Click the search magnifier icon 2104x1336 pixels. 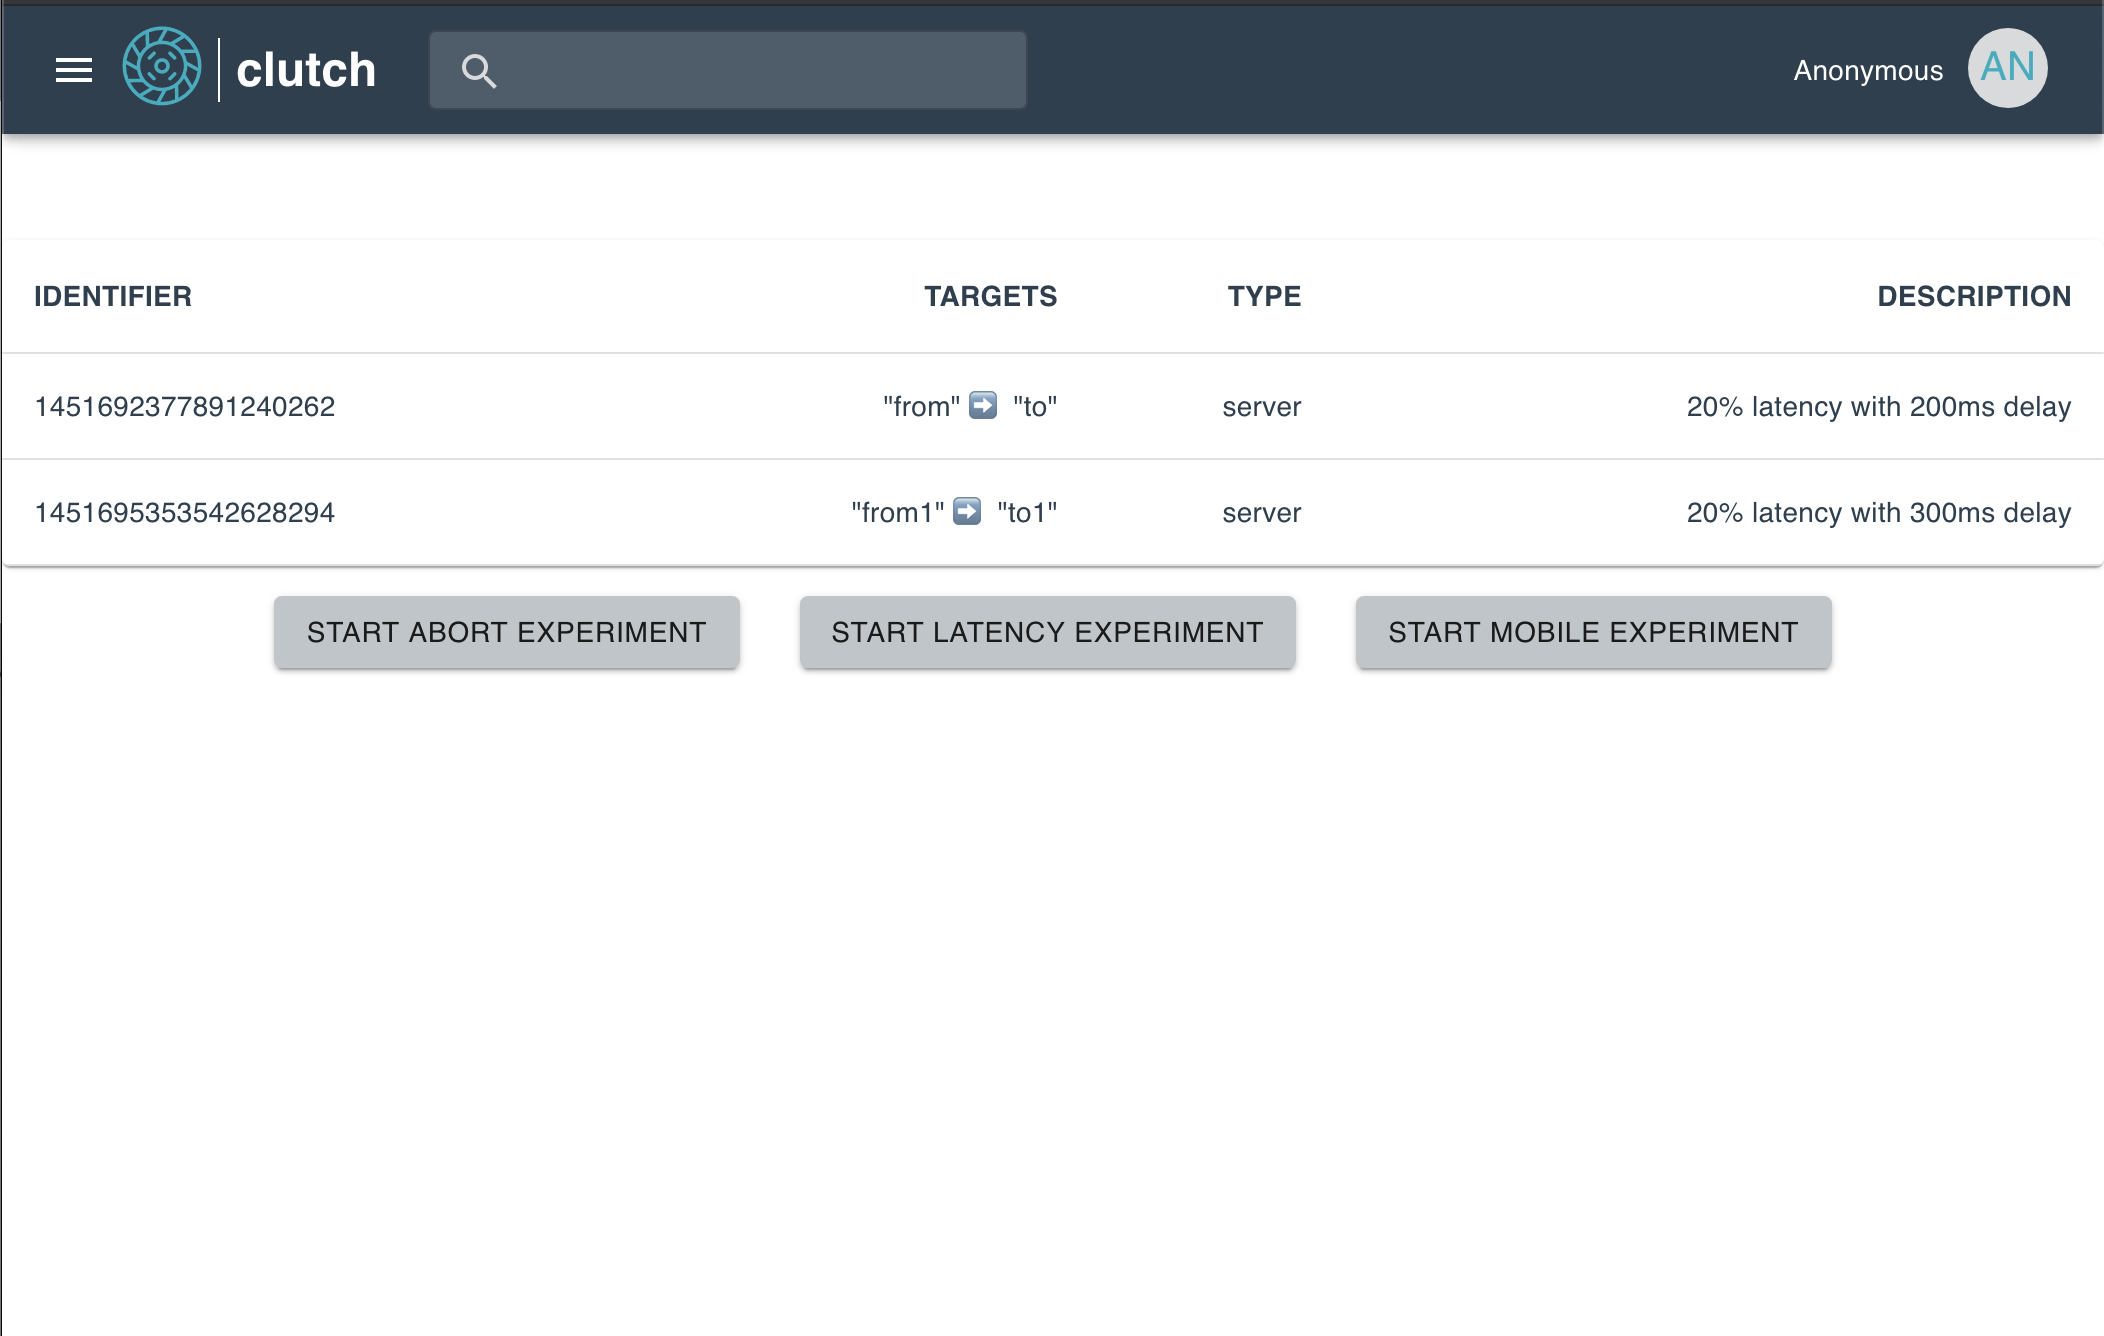pyautogui.click(x=478, y=71)
